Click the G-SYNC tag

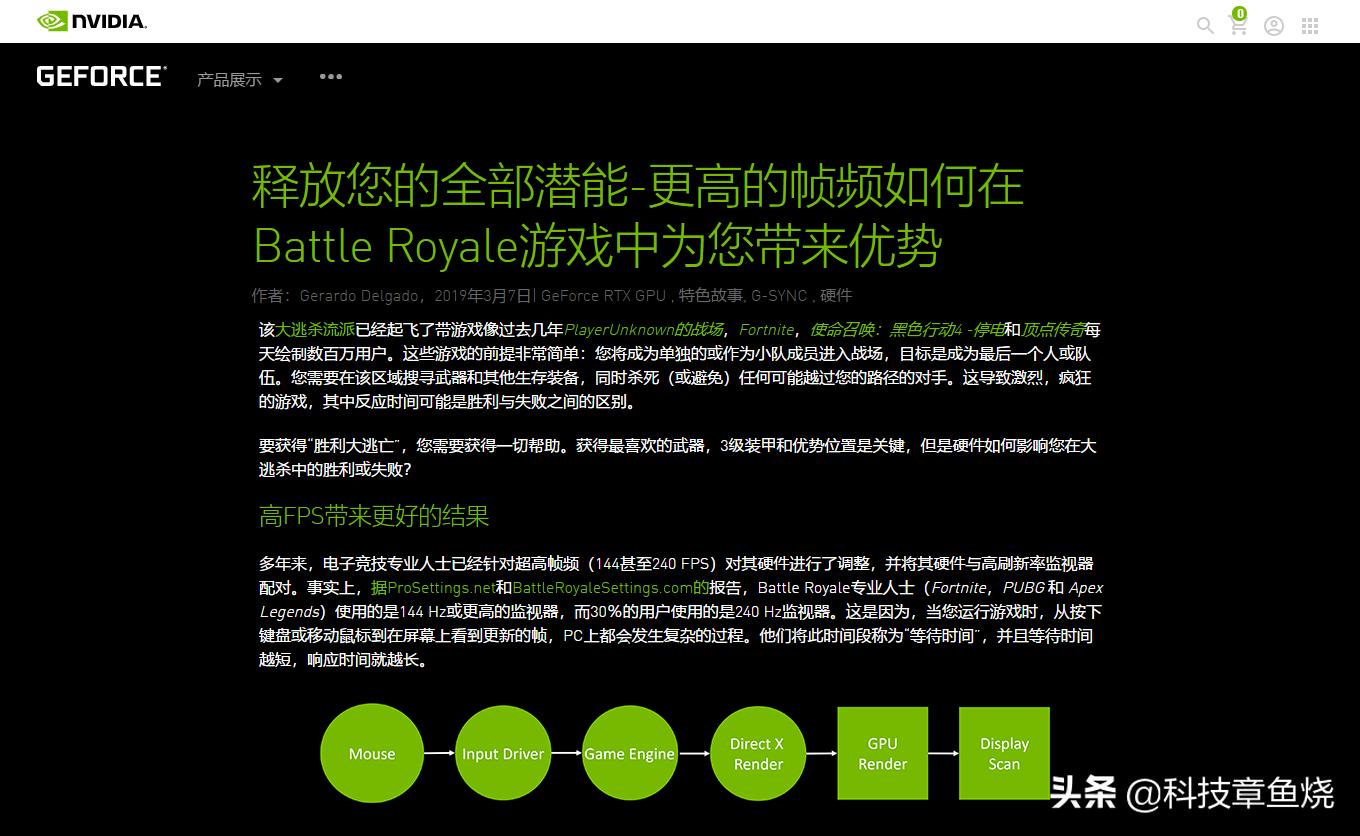click(x=779, y=296)
